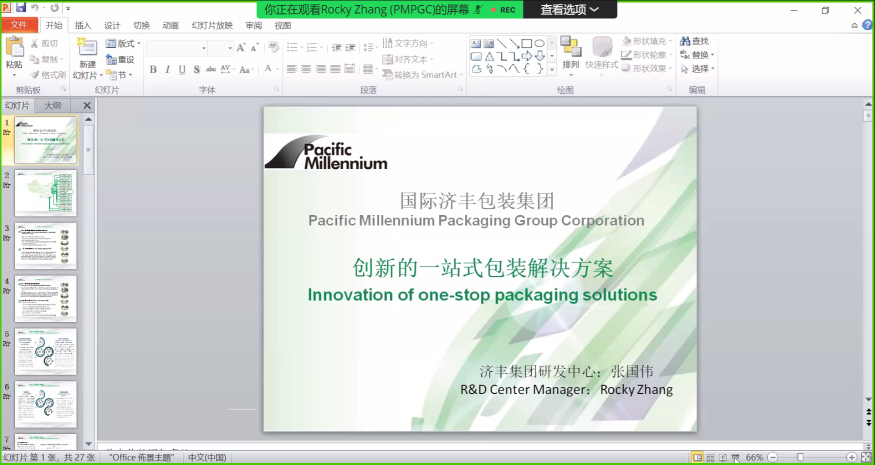Select the isosceles triangle shape

(x=489, y=56)
